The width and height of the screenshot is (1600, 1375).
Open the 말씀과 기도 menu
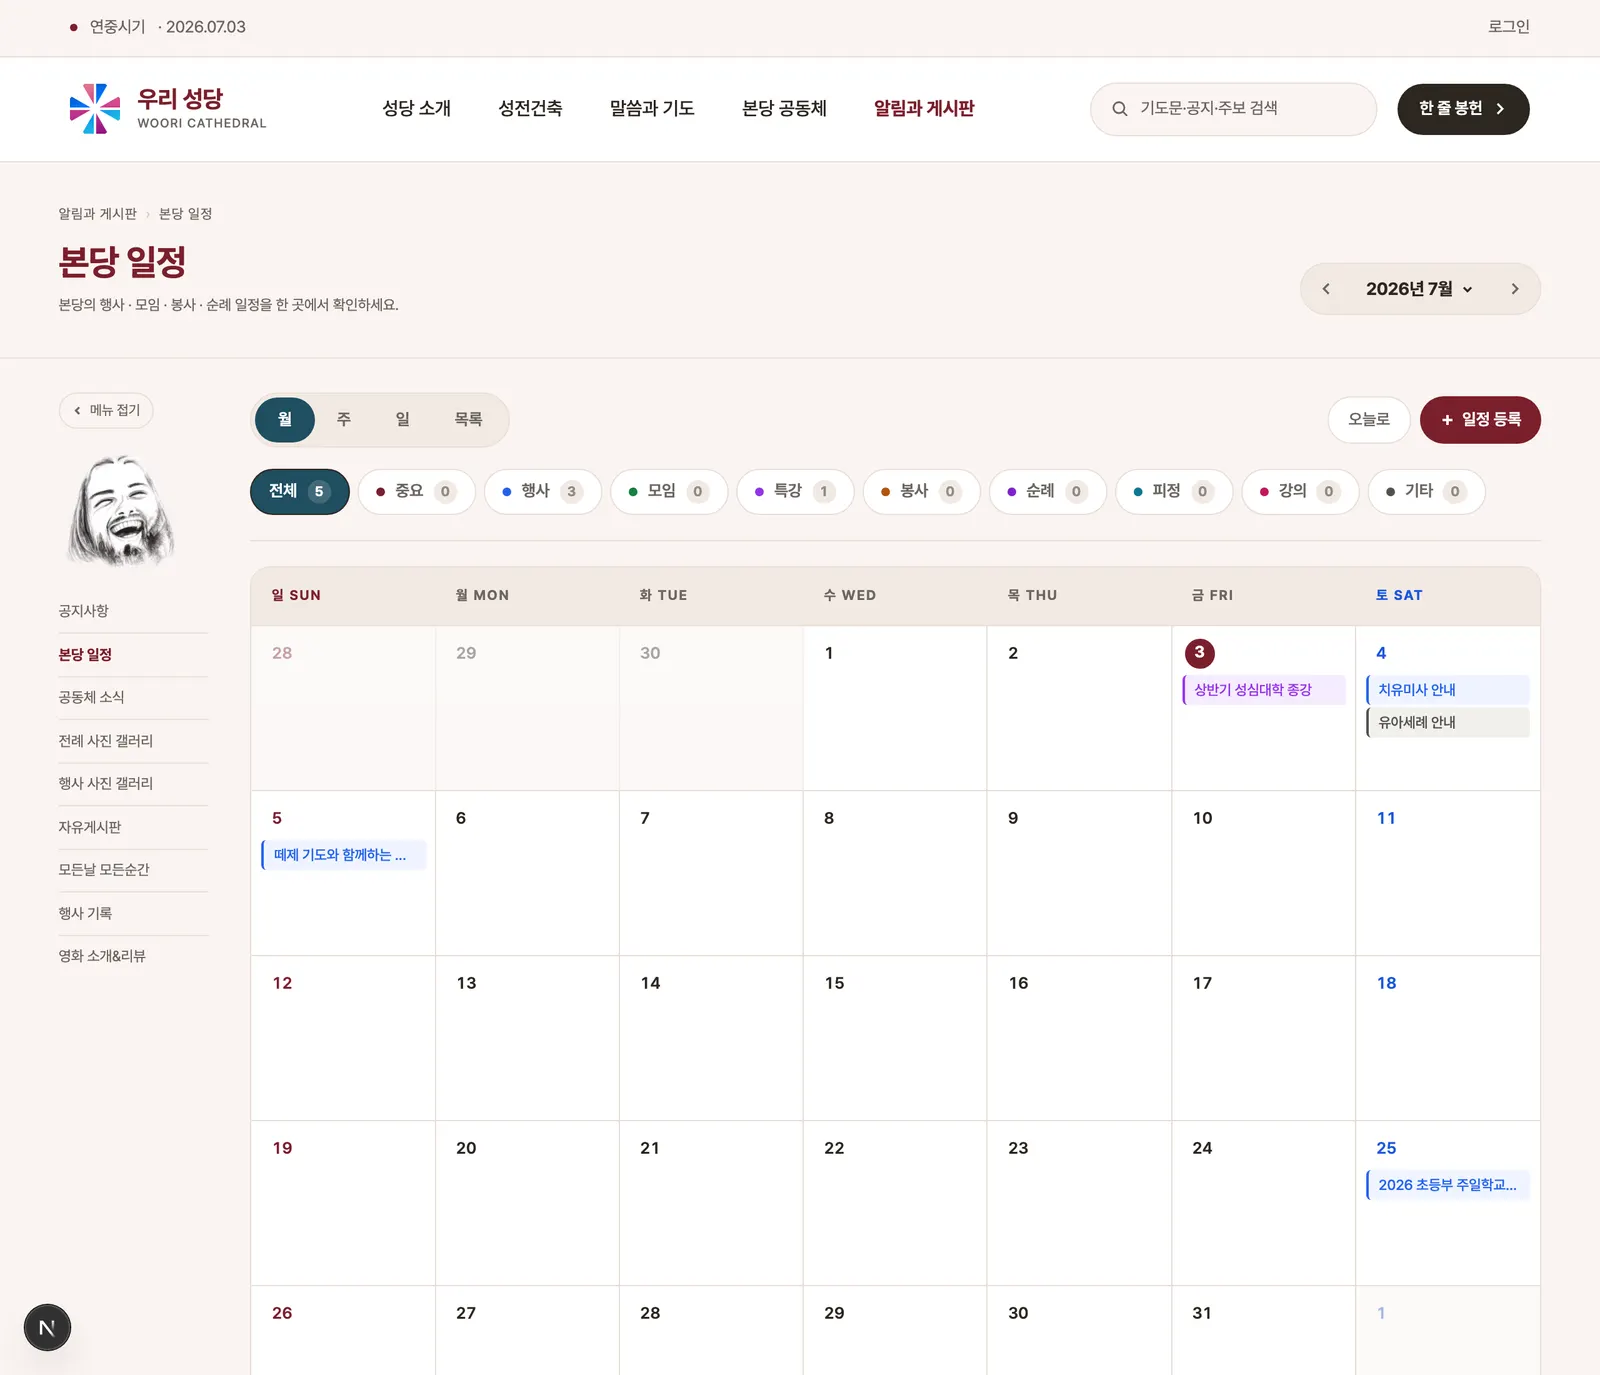pos(652,108)
